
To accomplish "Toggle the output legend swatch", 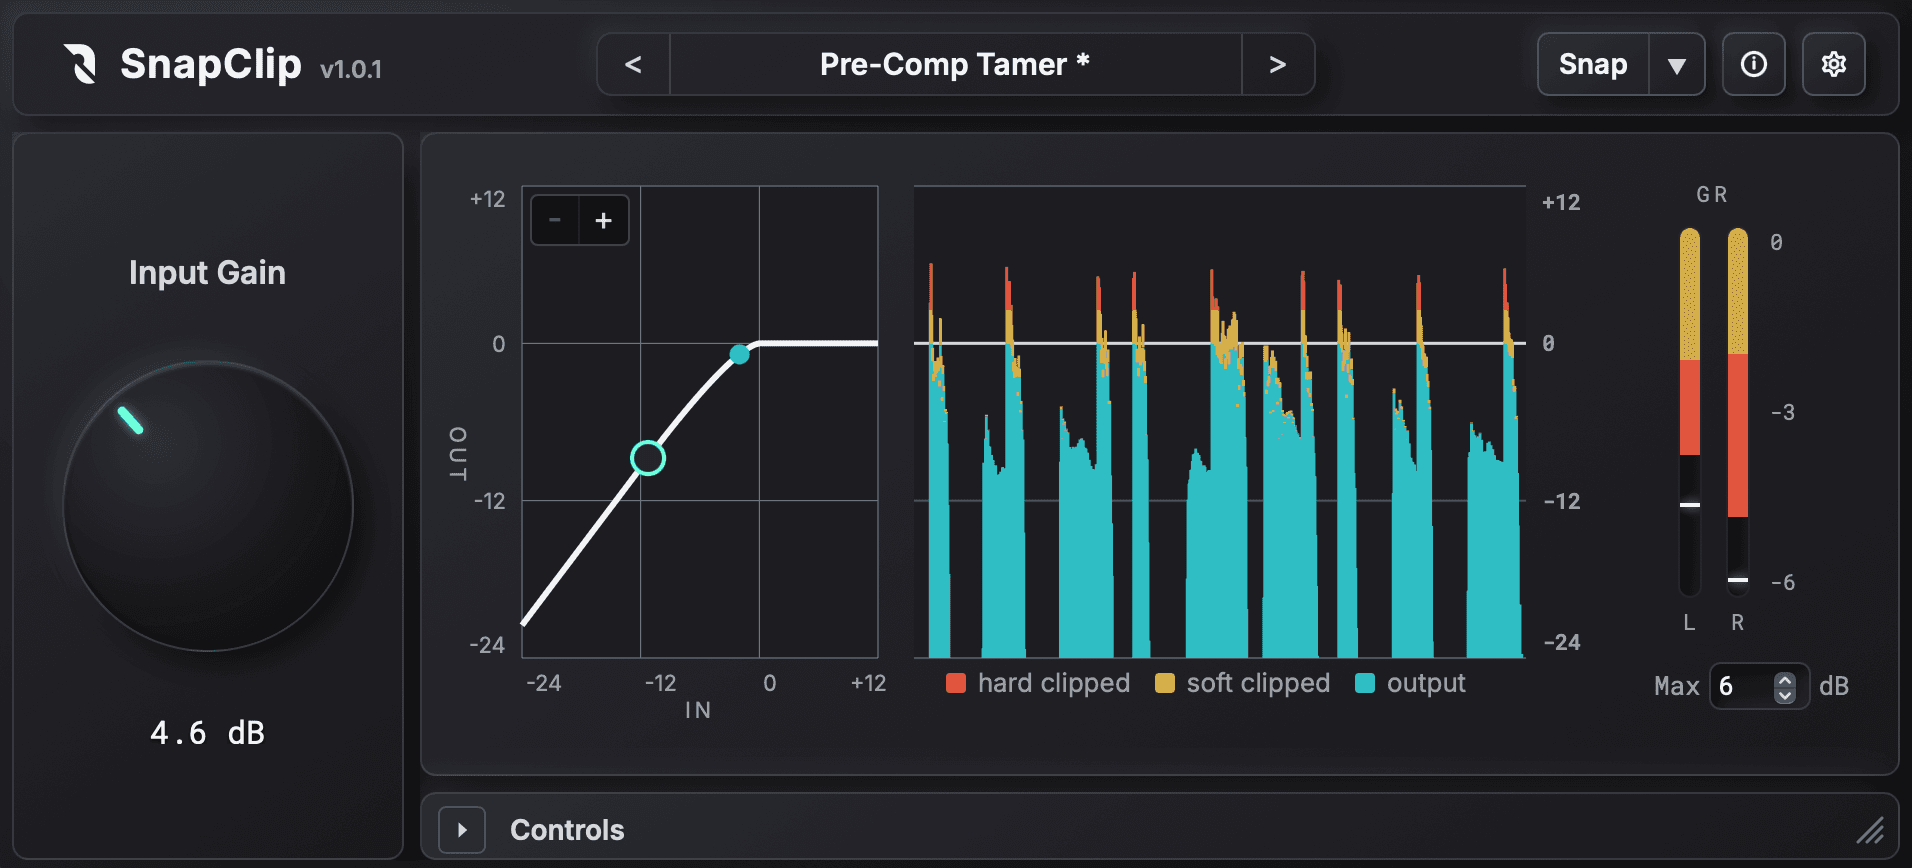I will point(1365,683).
